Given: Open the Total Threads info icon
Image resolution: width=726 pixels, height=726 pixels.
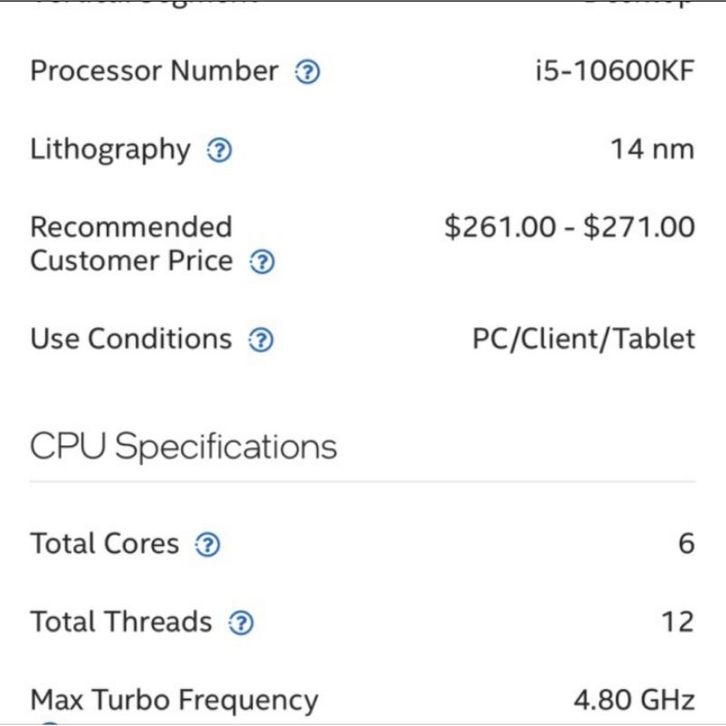Looking at the screenshot, I should tap(241, 623).
